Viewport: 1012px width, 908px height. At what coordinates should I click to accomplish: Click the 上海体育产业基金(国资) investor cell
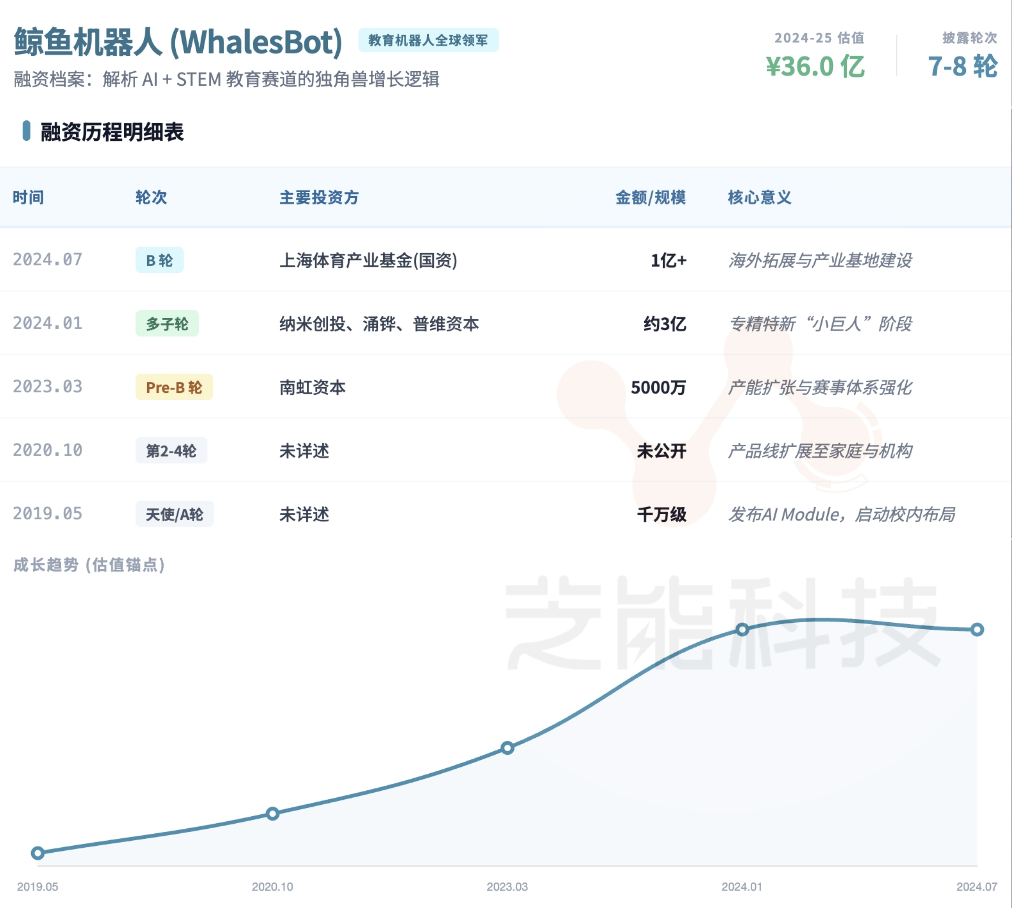[x=368, y=260]
